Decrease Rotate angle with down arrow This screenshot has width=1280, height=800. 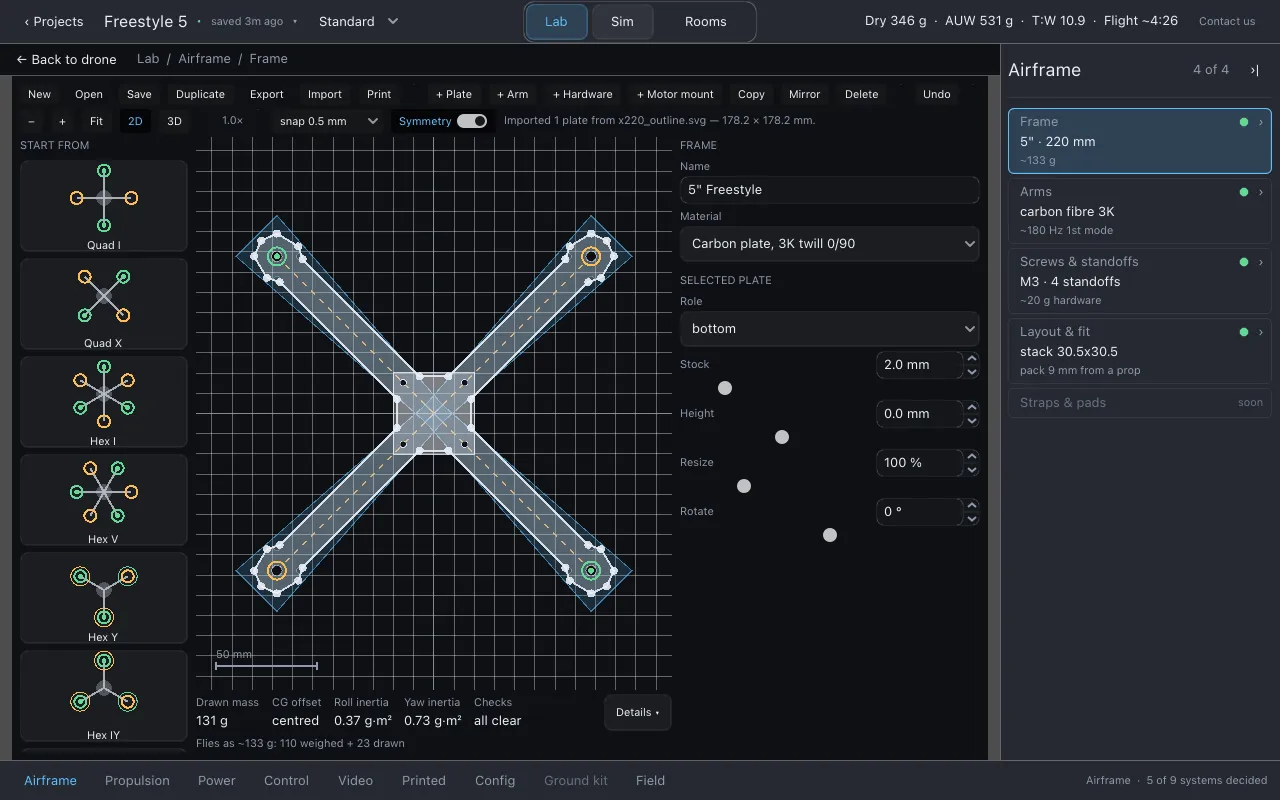(x=972, y=519)
